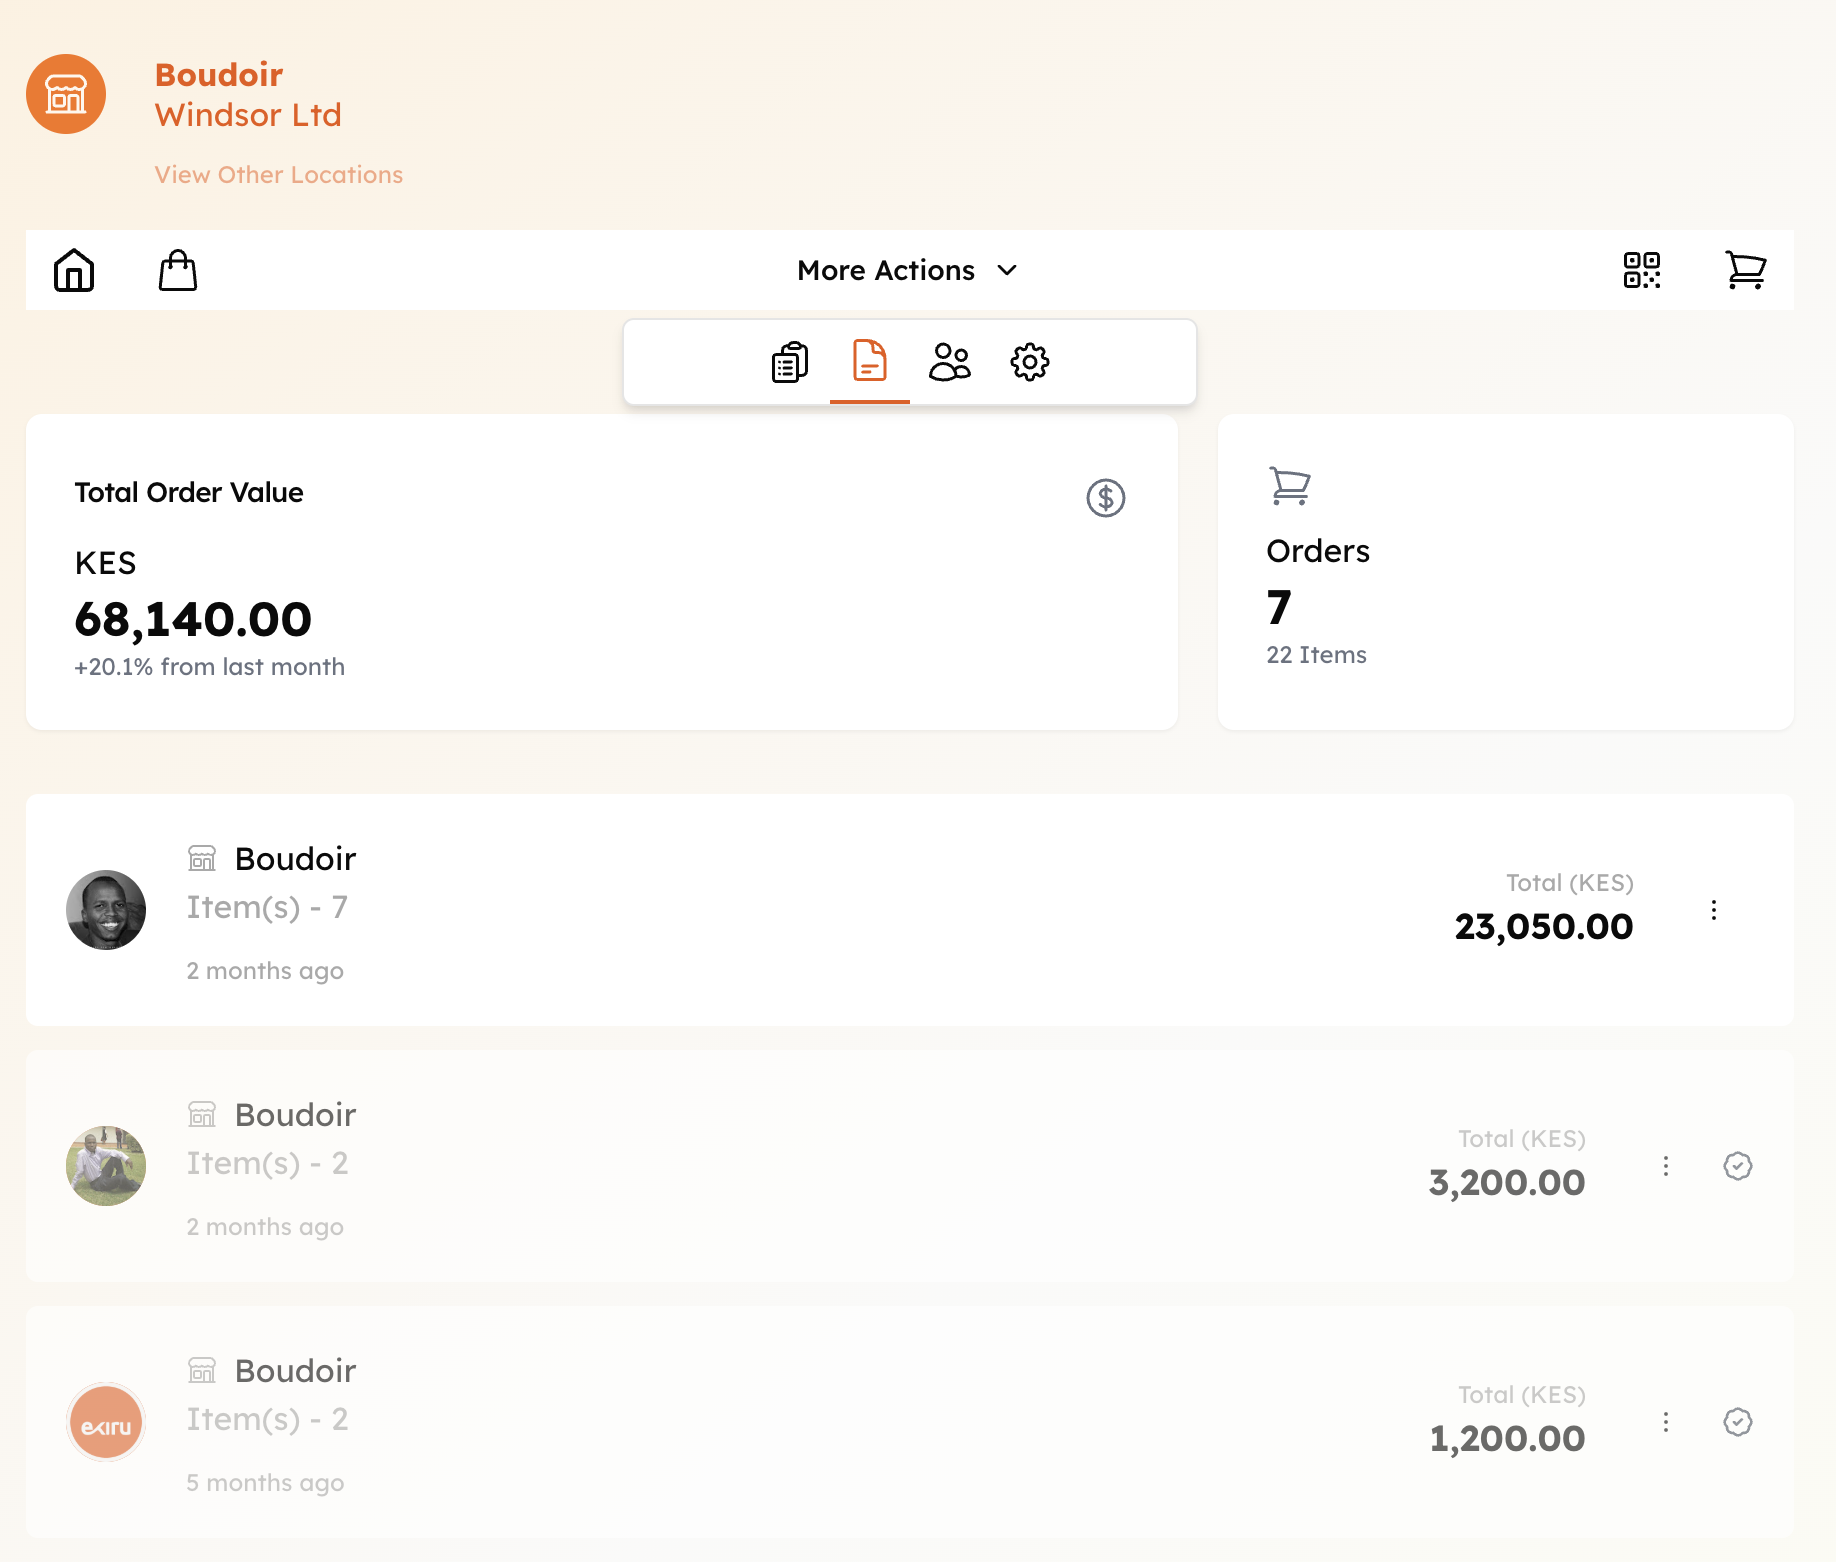This screenshot has height=1562, width=1836.
Task: Open the Windsor Ltd business name
Action: (248, 114)
